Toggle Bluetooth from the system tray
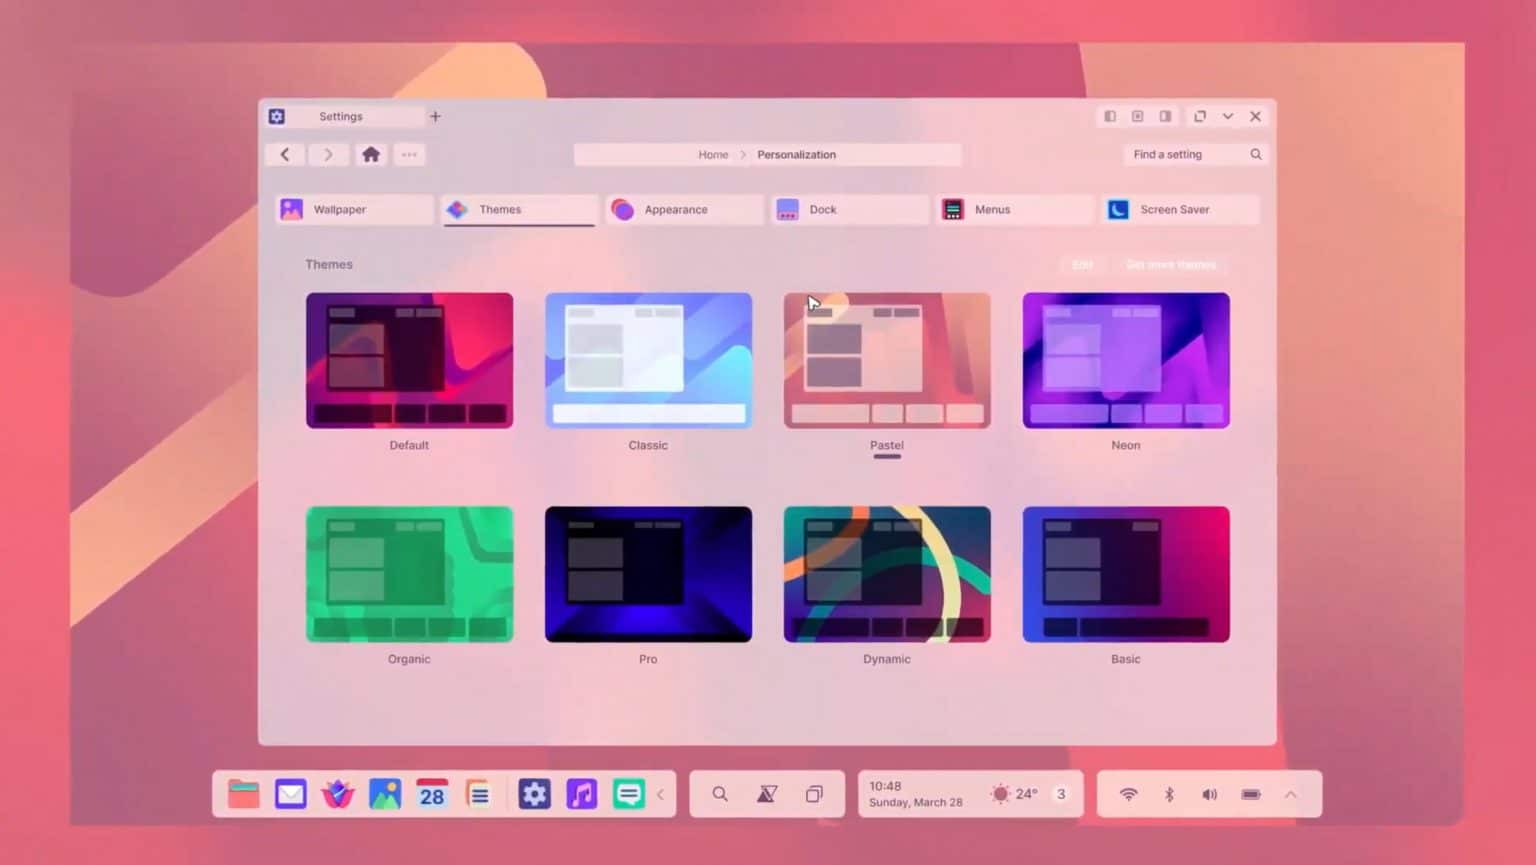Viewport: 1536px width, 865px height. click(x=1168, y=793)
